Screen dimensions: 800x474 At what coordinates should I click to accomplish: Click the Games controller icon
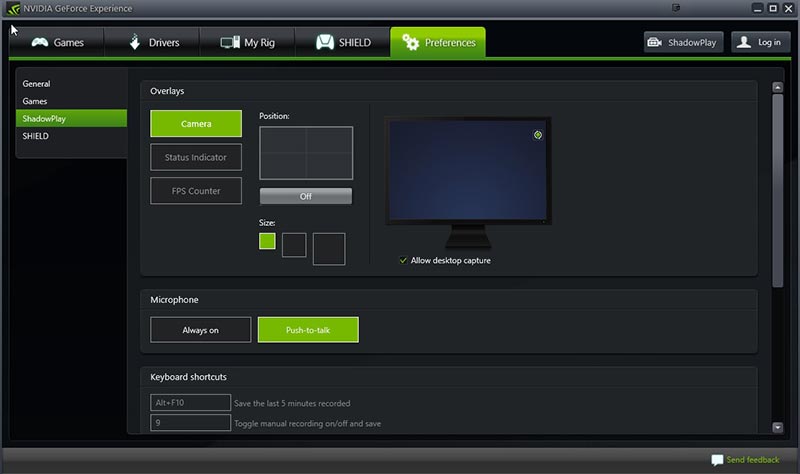pyautogui.click(x=40, y=43)
